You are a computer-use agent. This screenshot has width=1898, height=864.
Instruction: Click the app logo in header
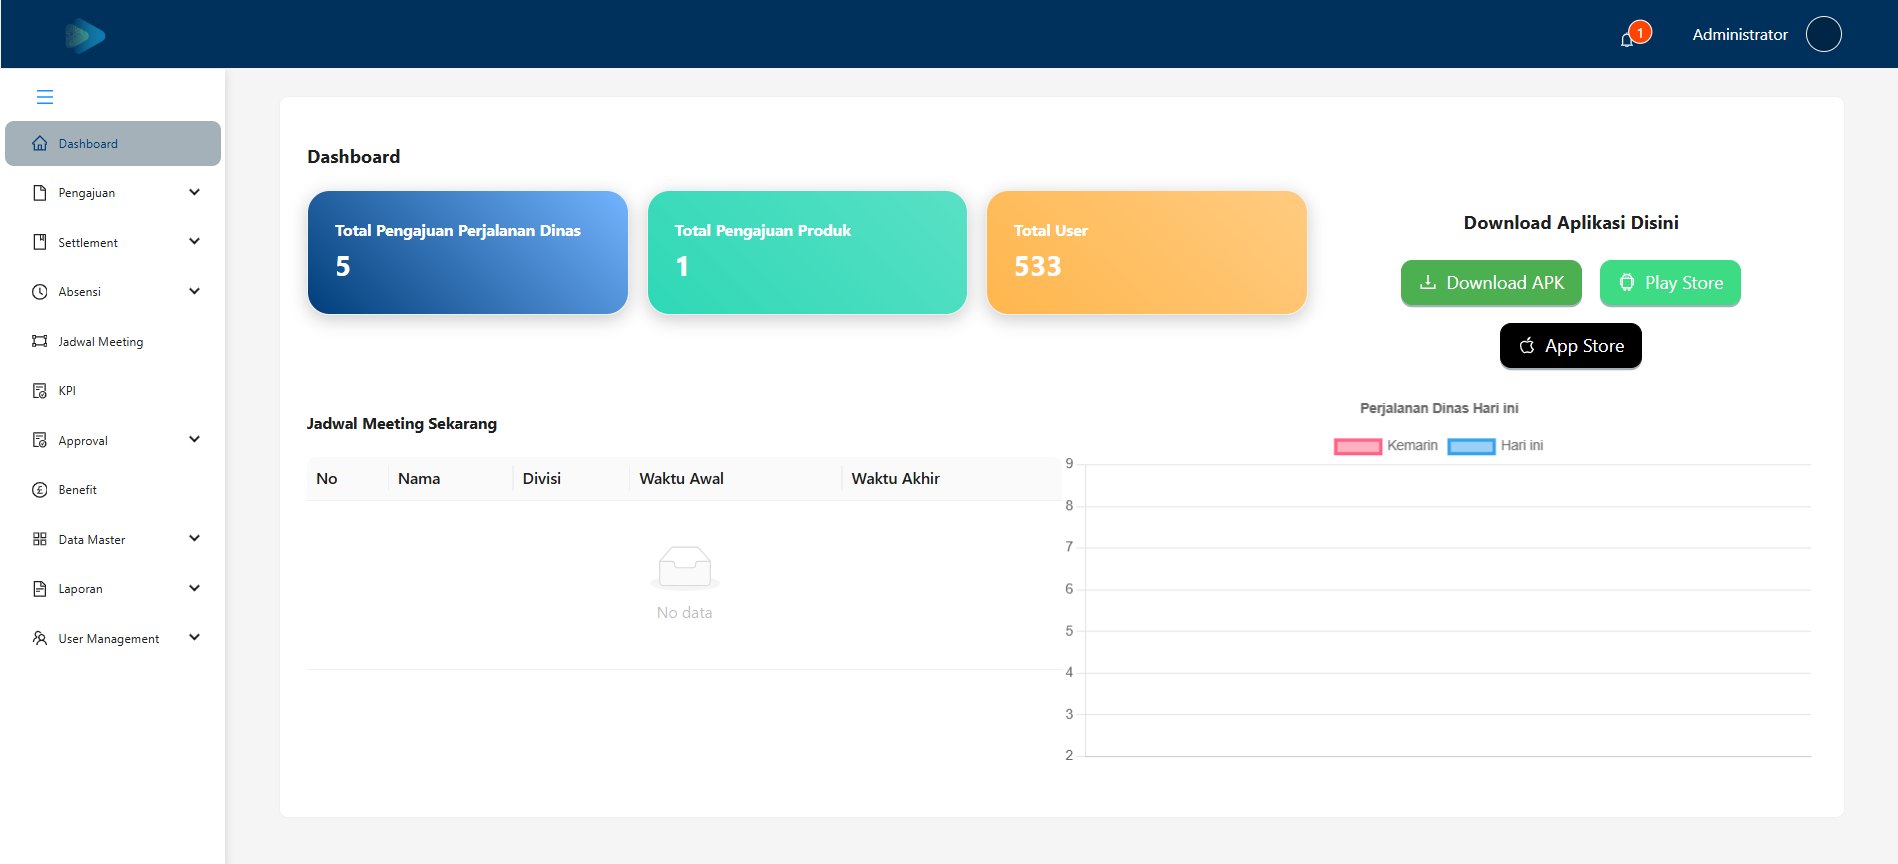pos(85,35)
